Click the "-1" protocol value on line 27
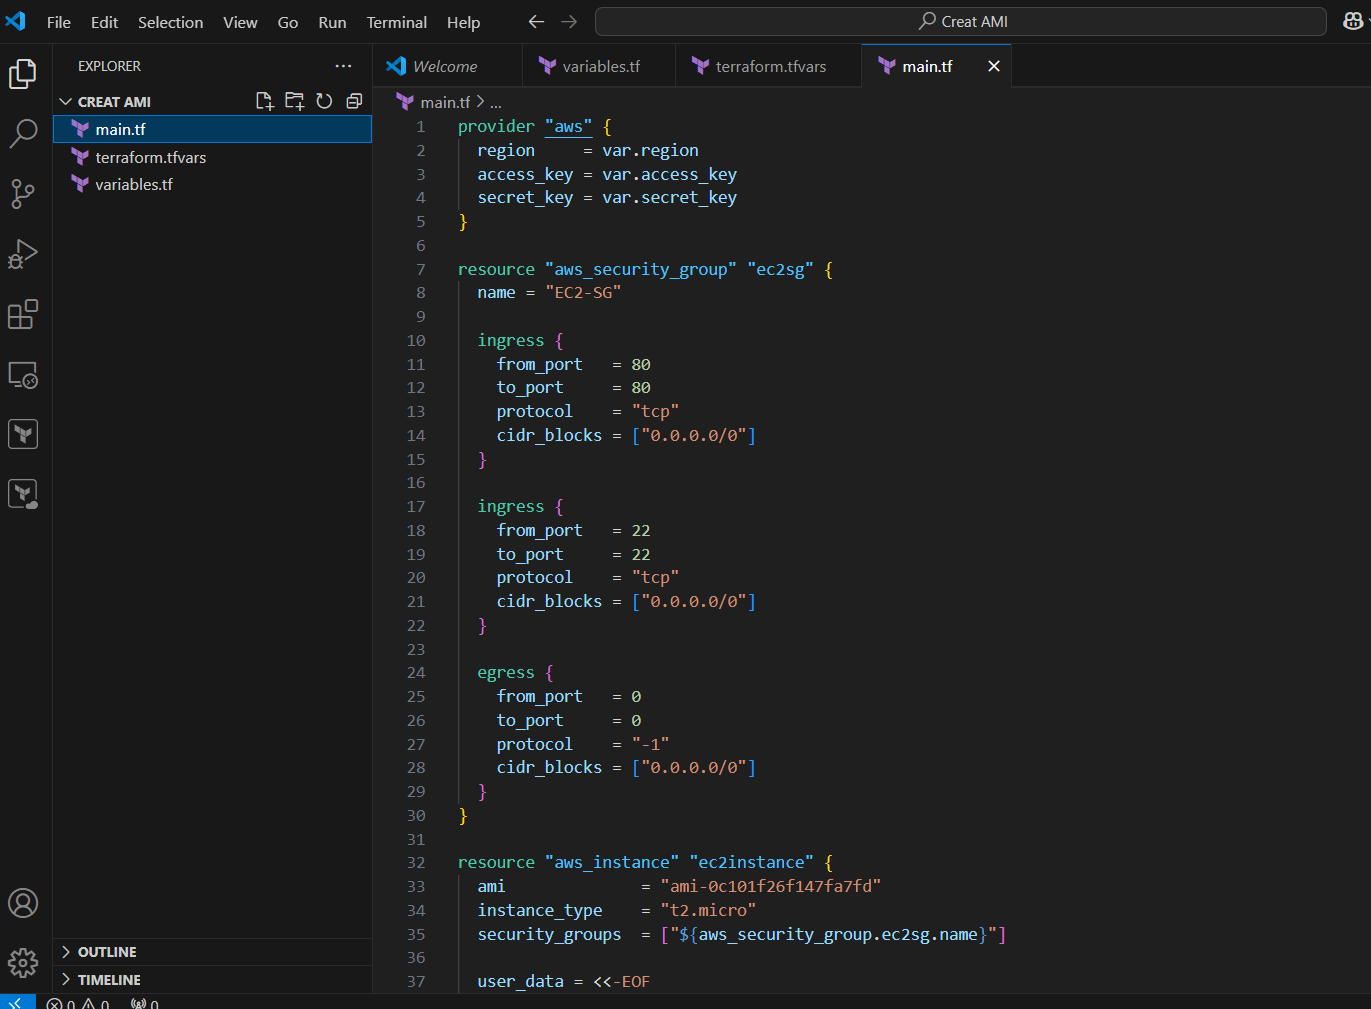This screenshot has width=1371, height=1009. click(650, 744)
